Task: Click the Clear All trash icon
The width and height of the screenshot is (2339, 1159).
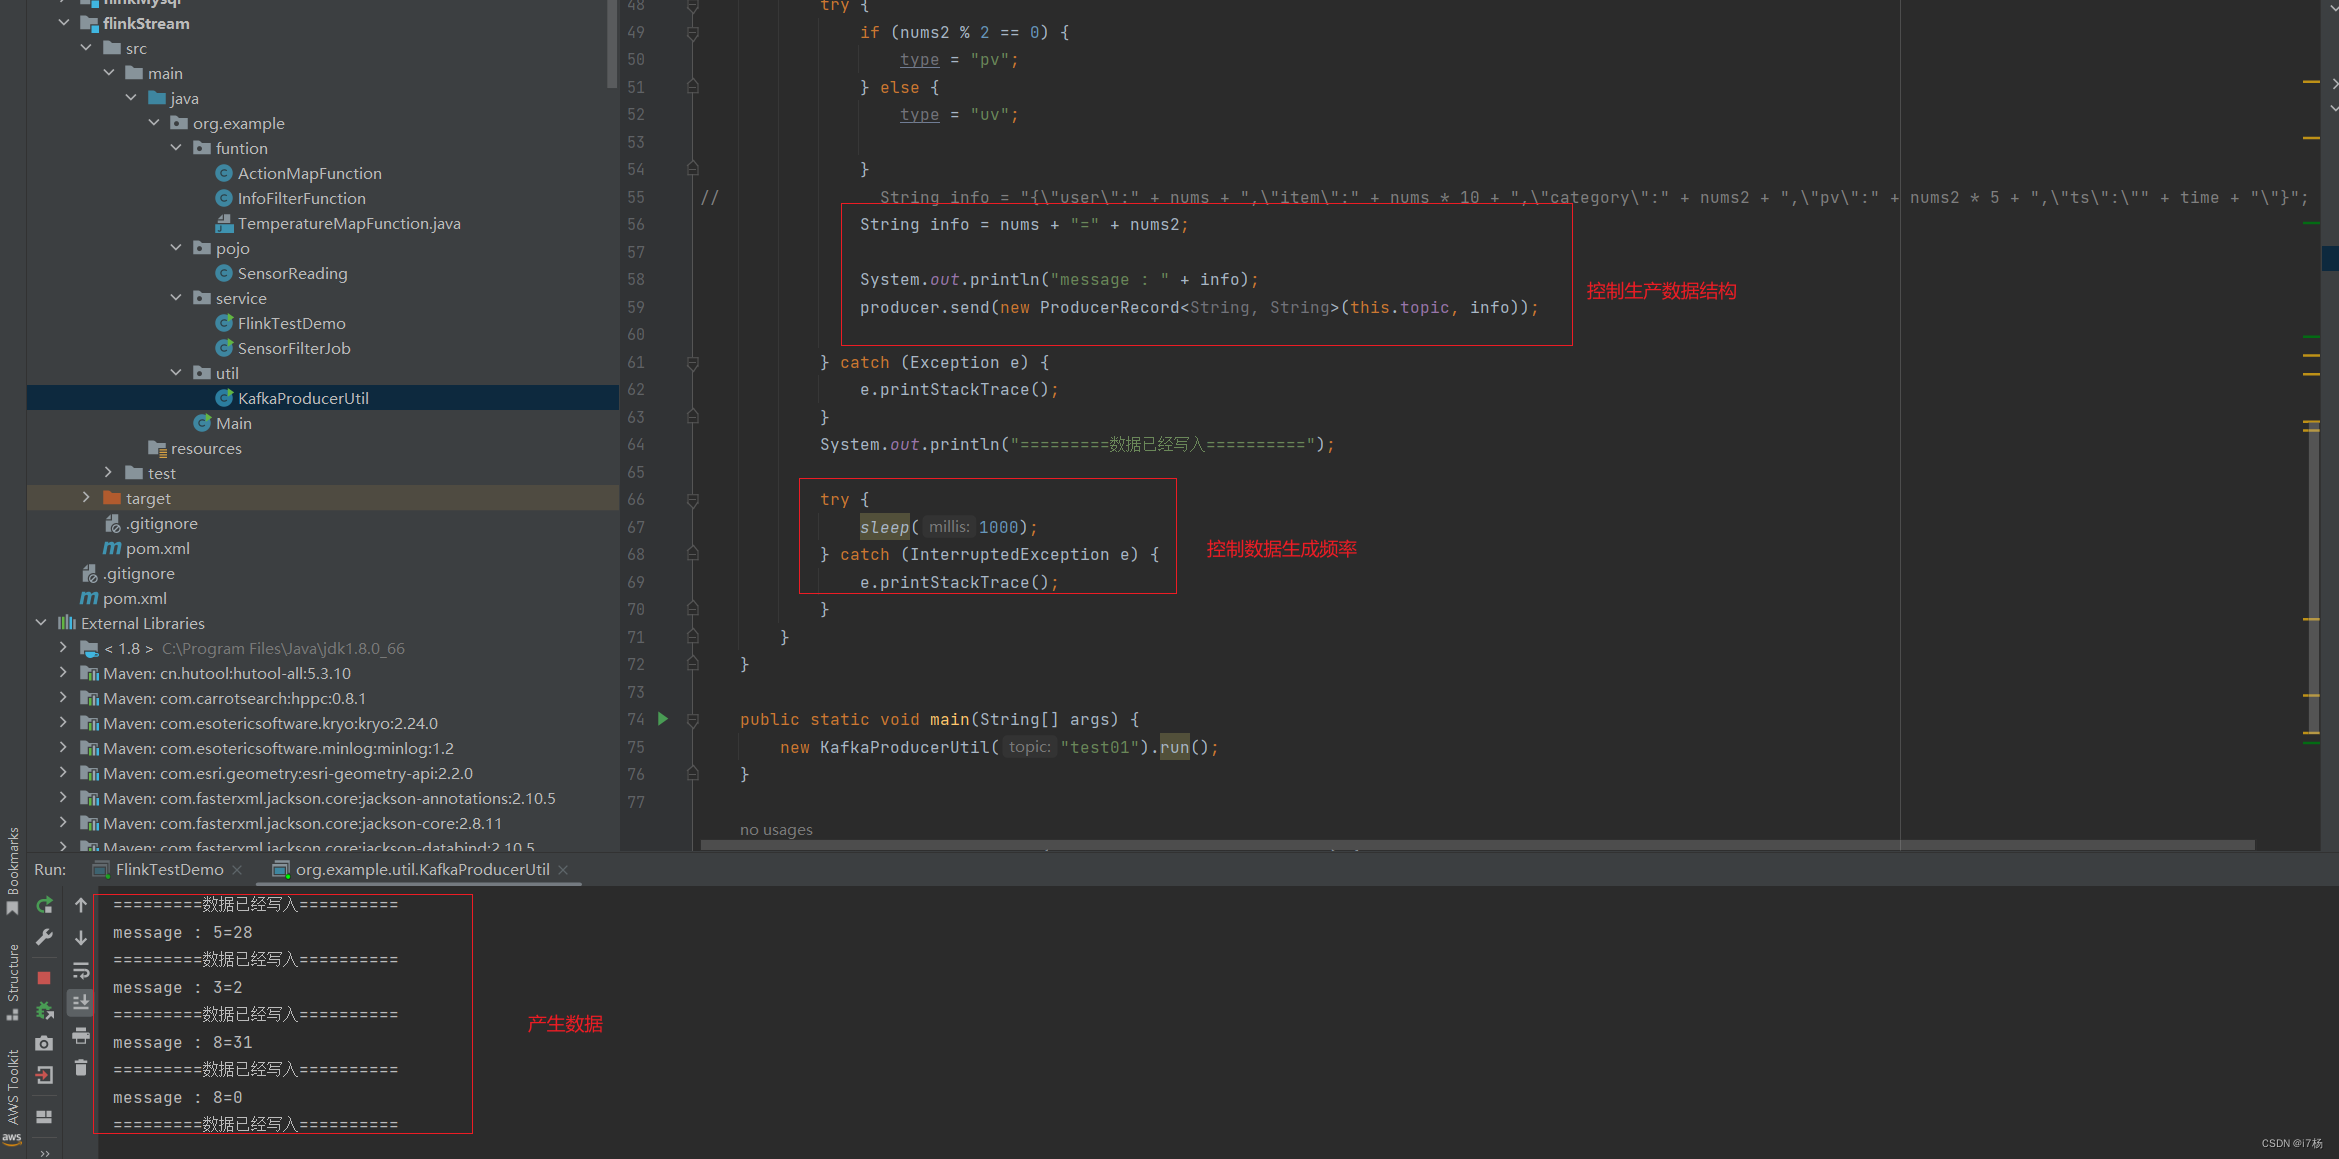Action: [81, 1068]
